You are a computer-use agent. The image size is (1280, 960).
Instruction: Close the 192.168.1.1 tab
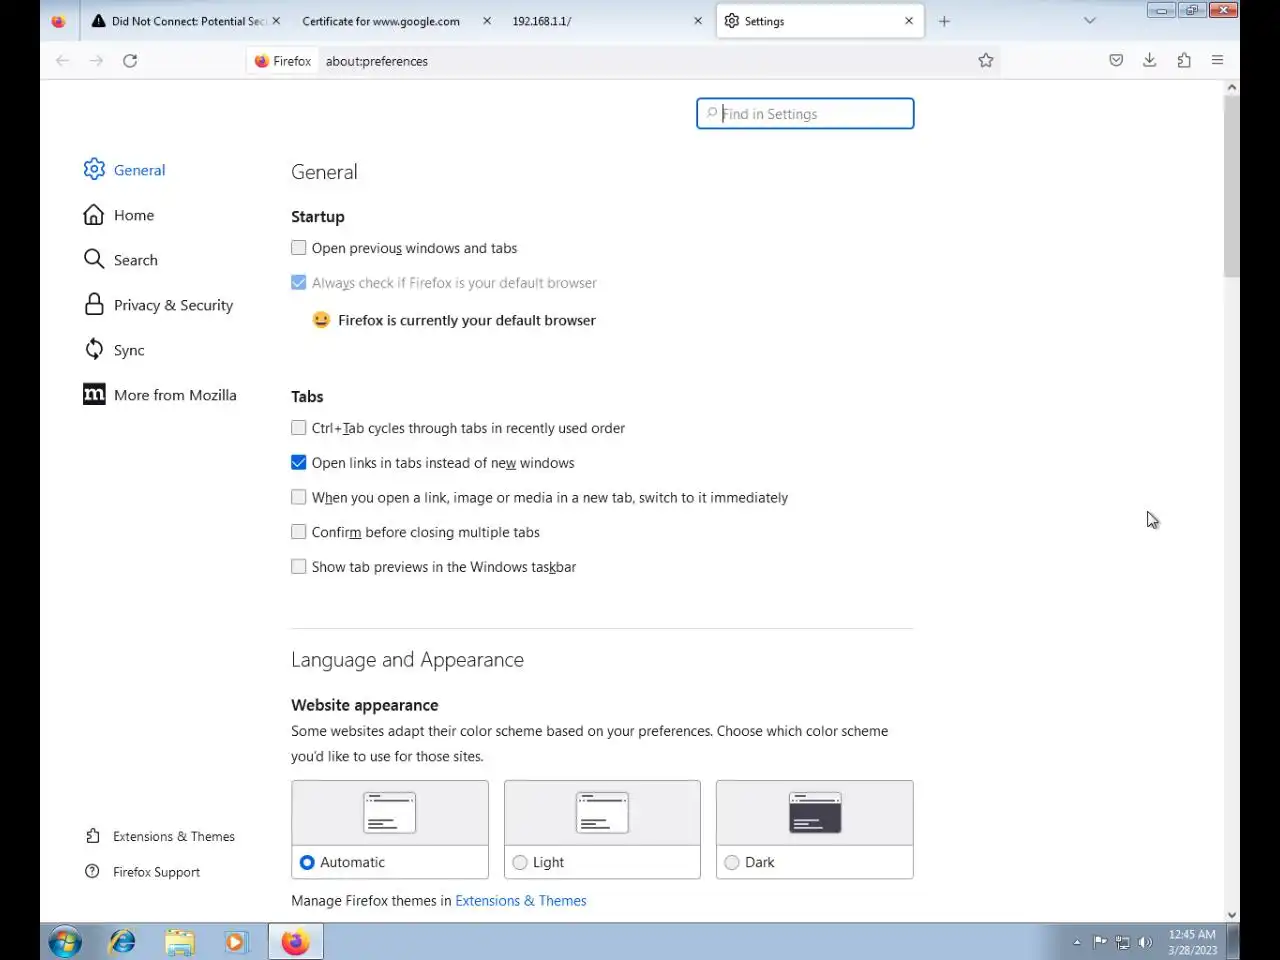click(698, 21)
